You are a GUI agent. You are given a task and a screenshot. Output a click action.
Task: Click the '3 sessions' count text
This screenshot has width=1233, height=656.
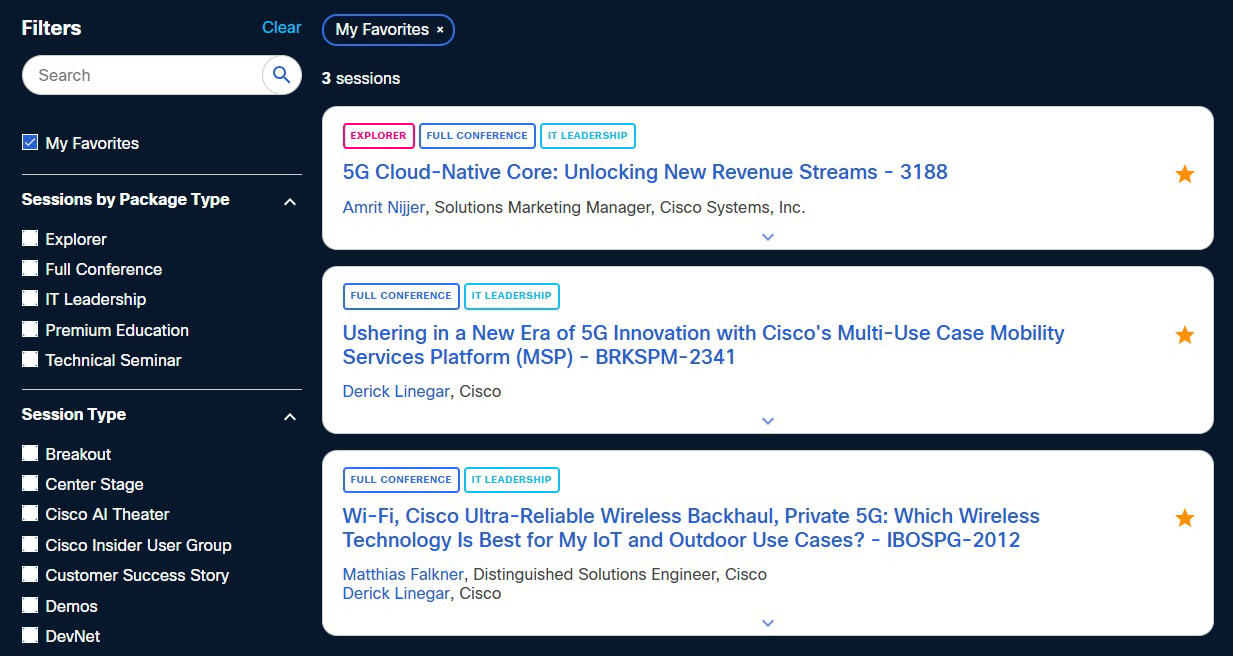[x=361, y=78]
